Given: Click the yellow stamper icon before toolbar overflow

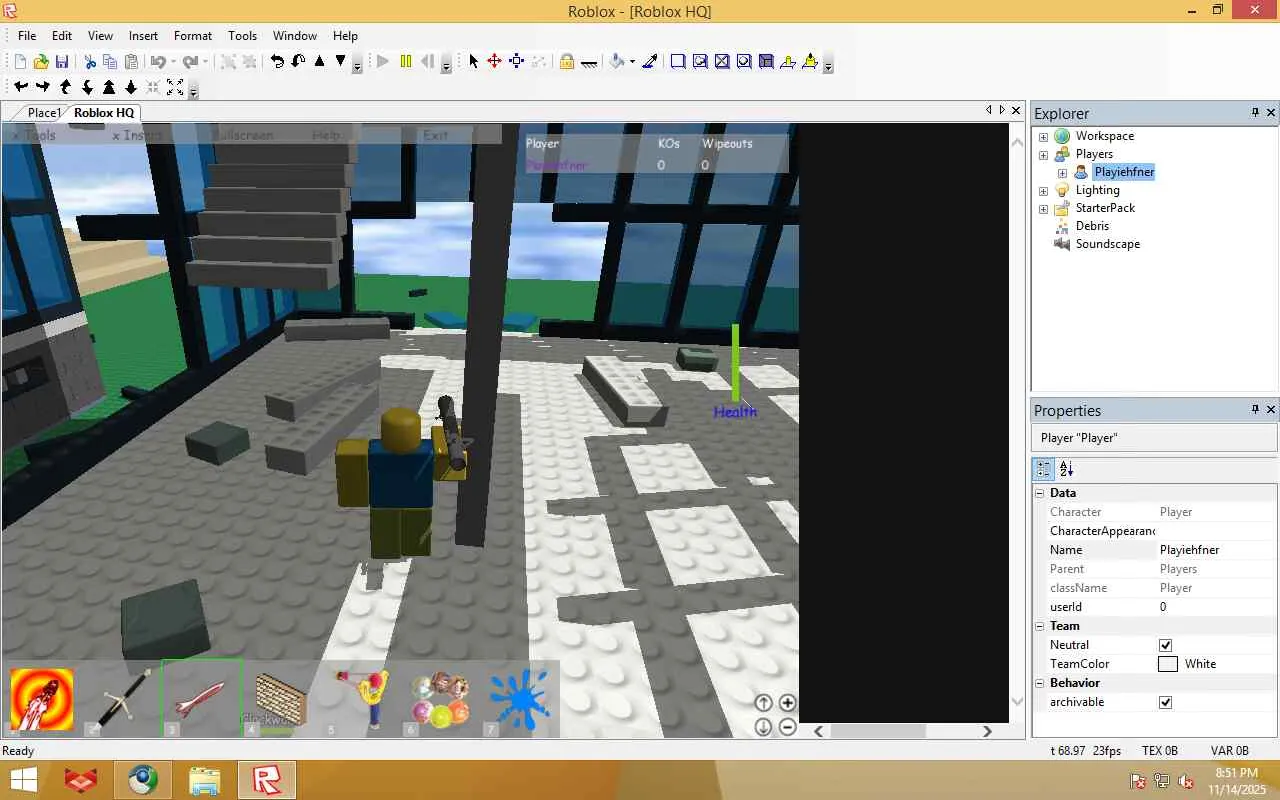Looking at the screenshot, I should pyautogui.click(x=809, y=62).
